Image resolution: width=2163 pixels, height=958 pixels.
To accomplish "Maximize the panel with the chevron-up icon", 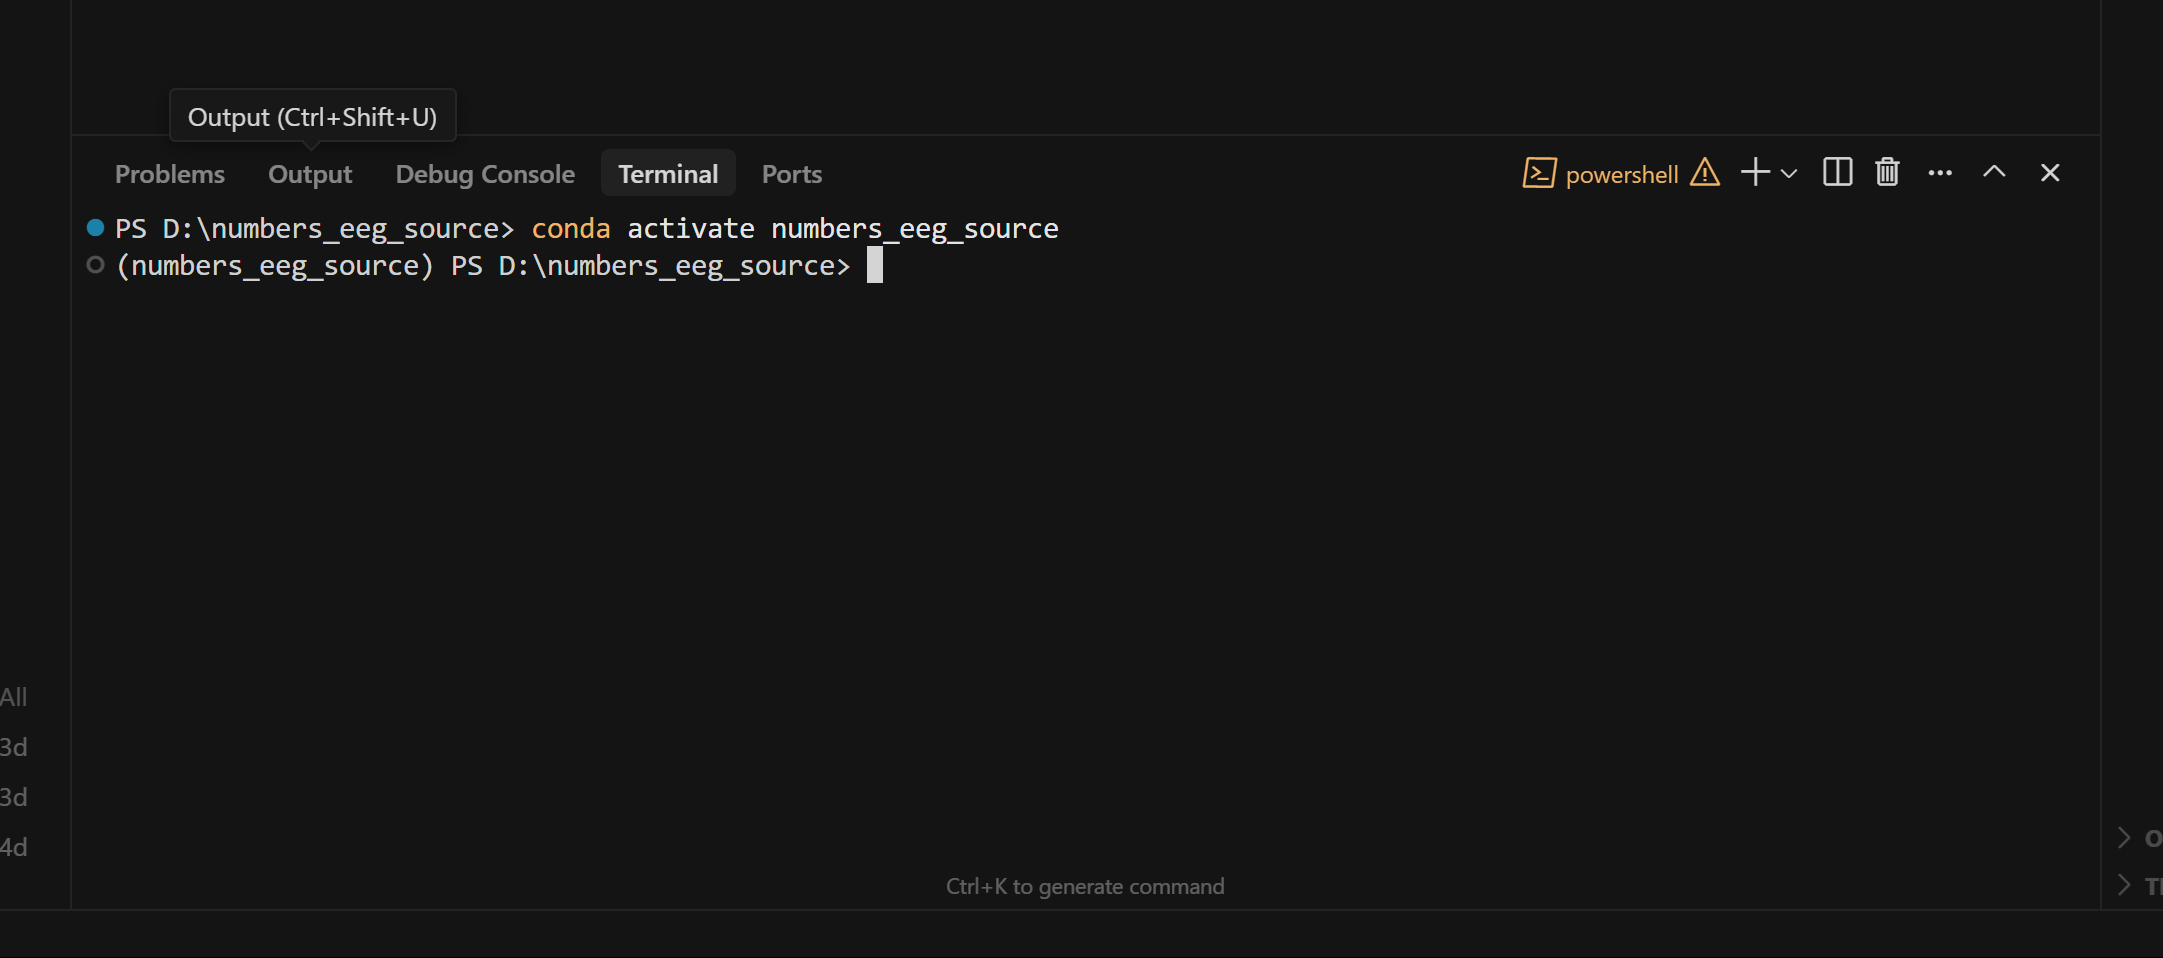I will (1993, 172).
